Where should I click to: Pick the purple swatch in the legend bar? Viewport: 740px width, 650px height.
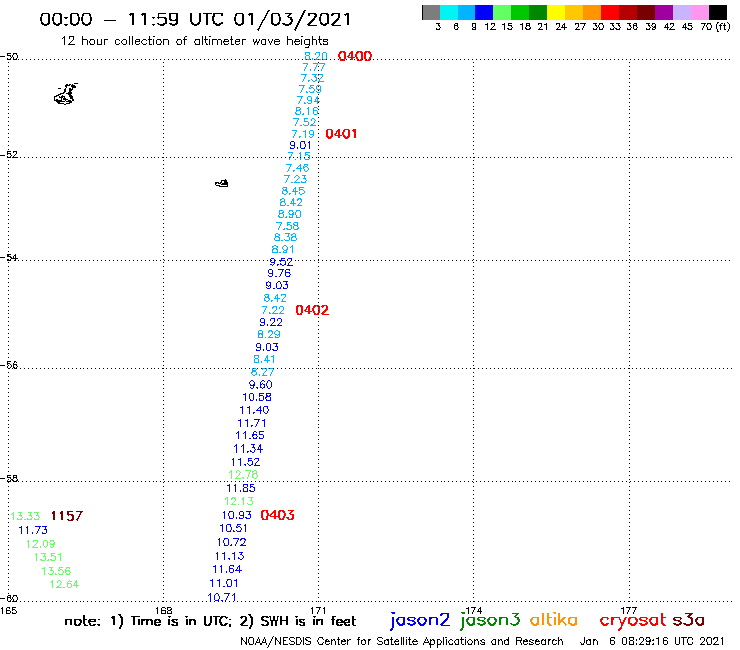click(x=664, y=12)
